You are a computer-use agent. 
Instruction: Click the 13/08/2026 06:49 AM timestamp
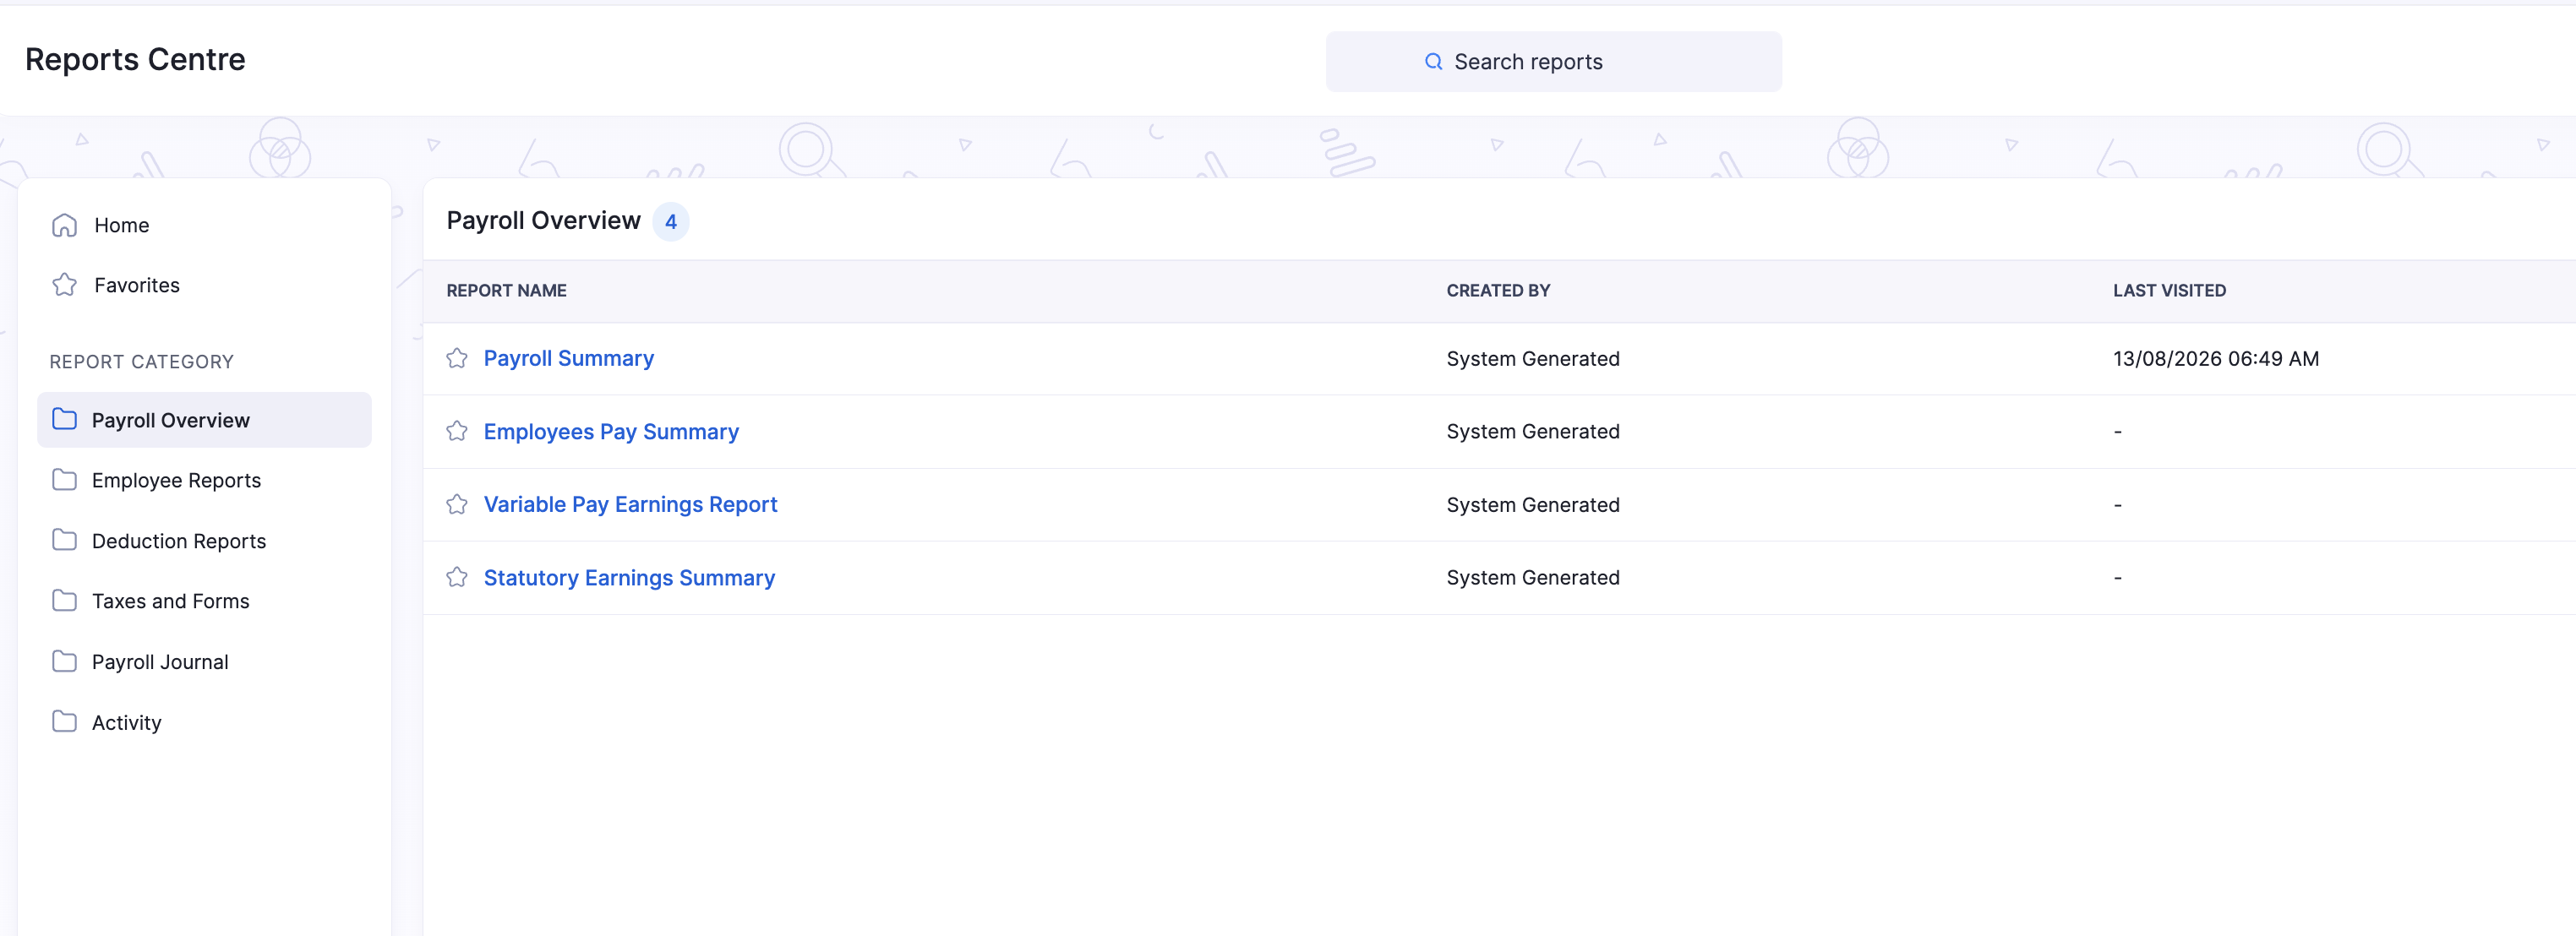(x=2215, y=358)
